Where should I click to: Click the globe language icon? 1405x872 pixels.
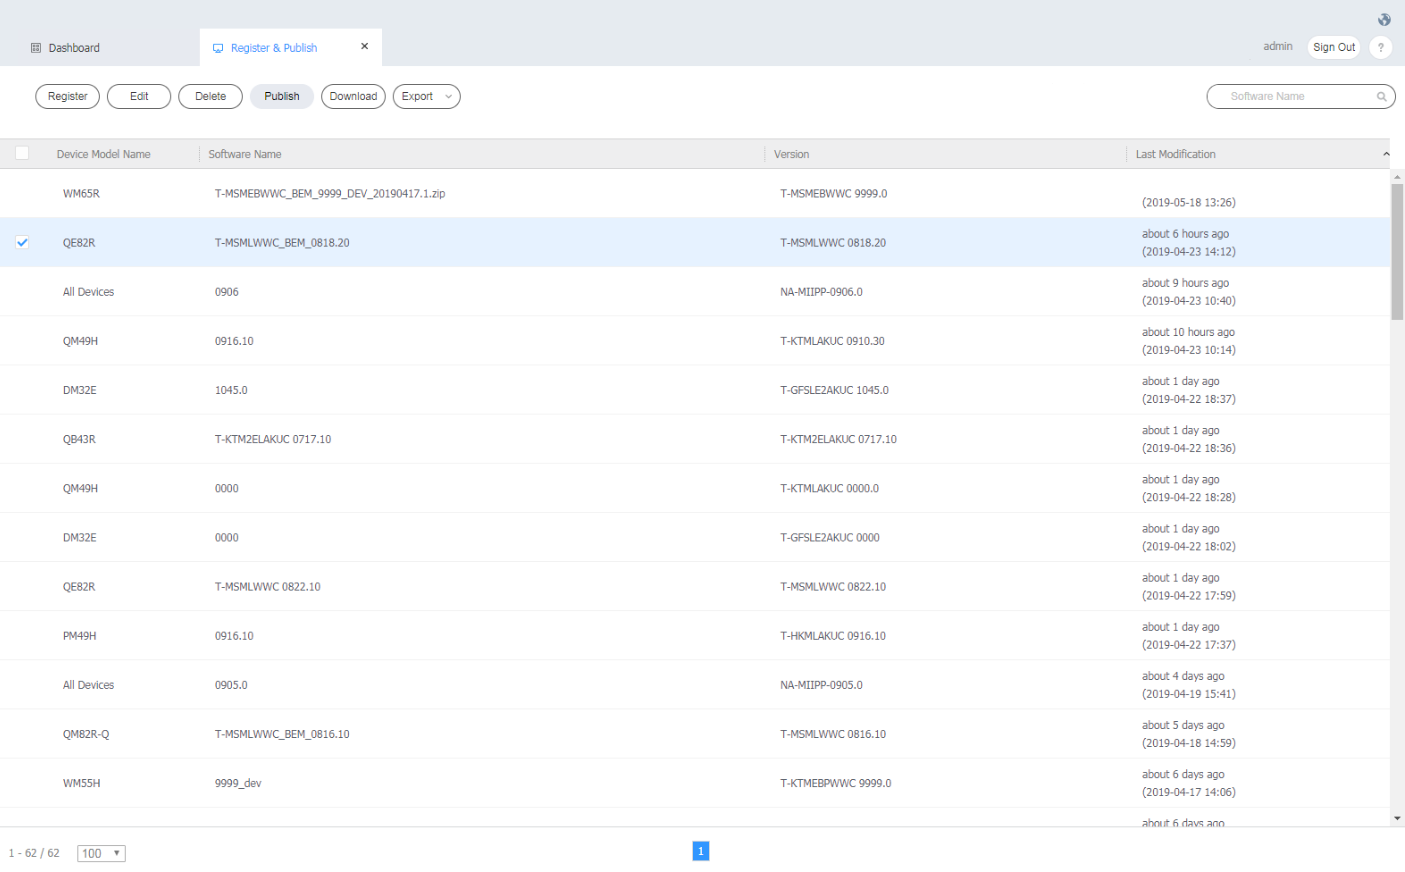point(1384,20)
